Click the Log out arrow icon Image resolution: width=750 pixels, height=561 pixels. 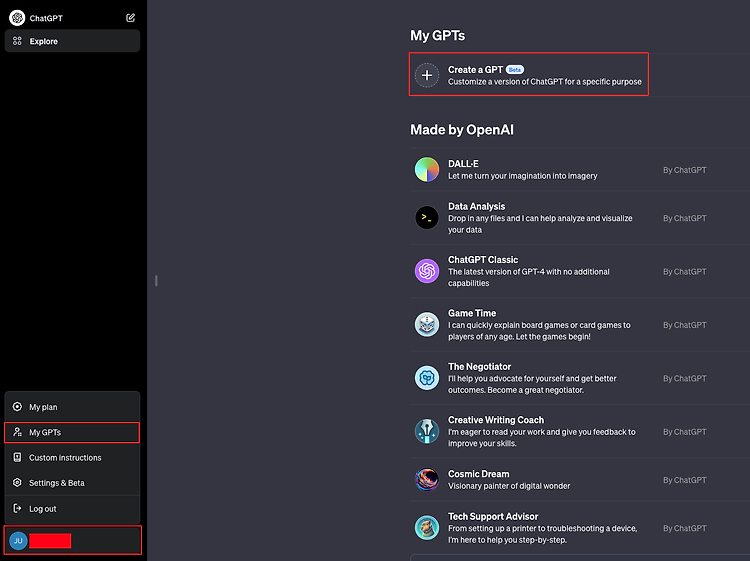pos(17,508)
